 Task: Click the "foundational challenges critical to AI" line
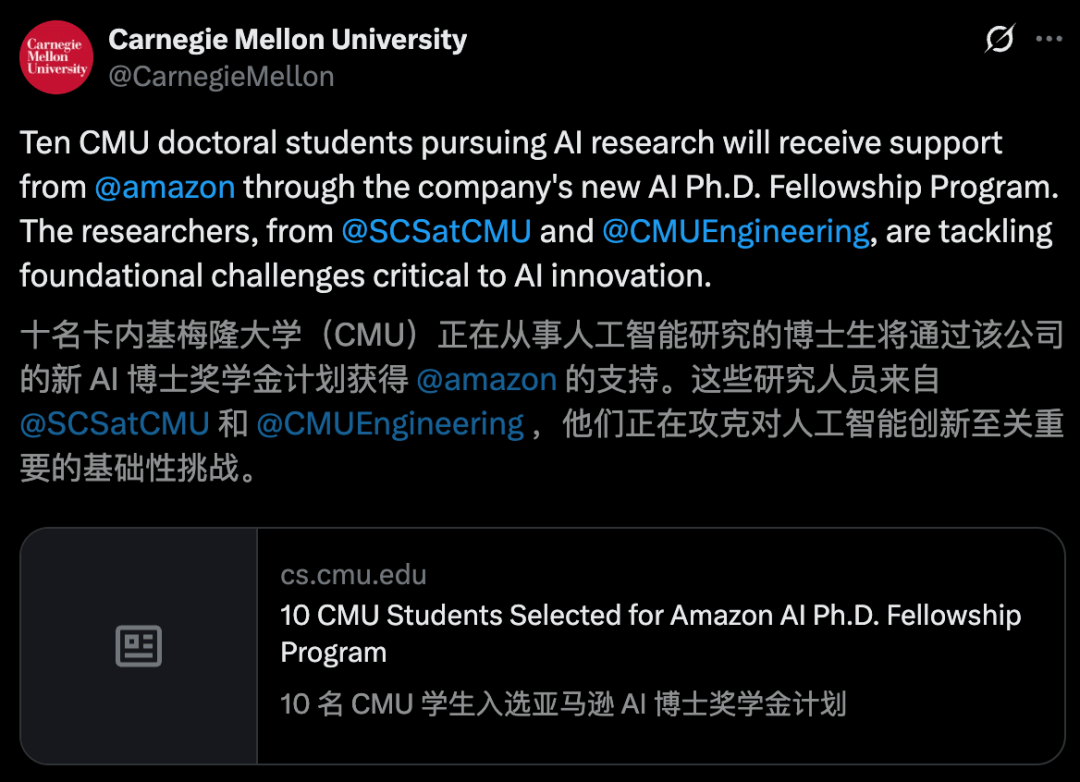[x=365, y=276]
